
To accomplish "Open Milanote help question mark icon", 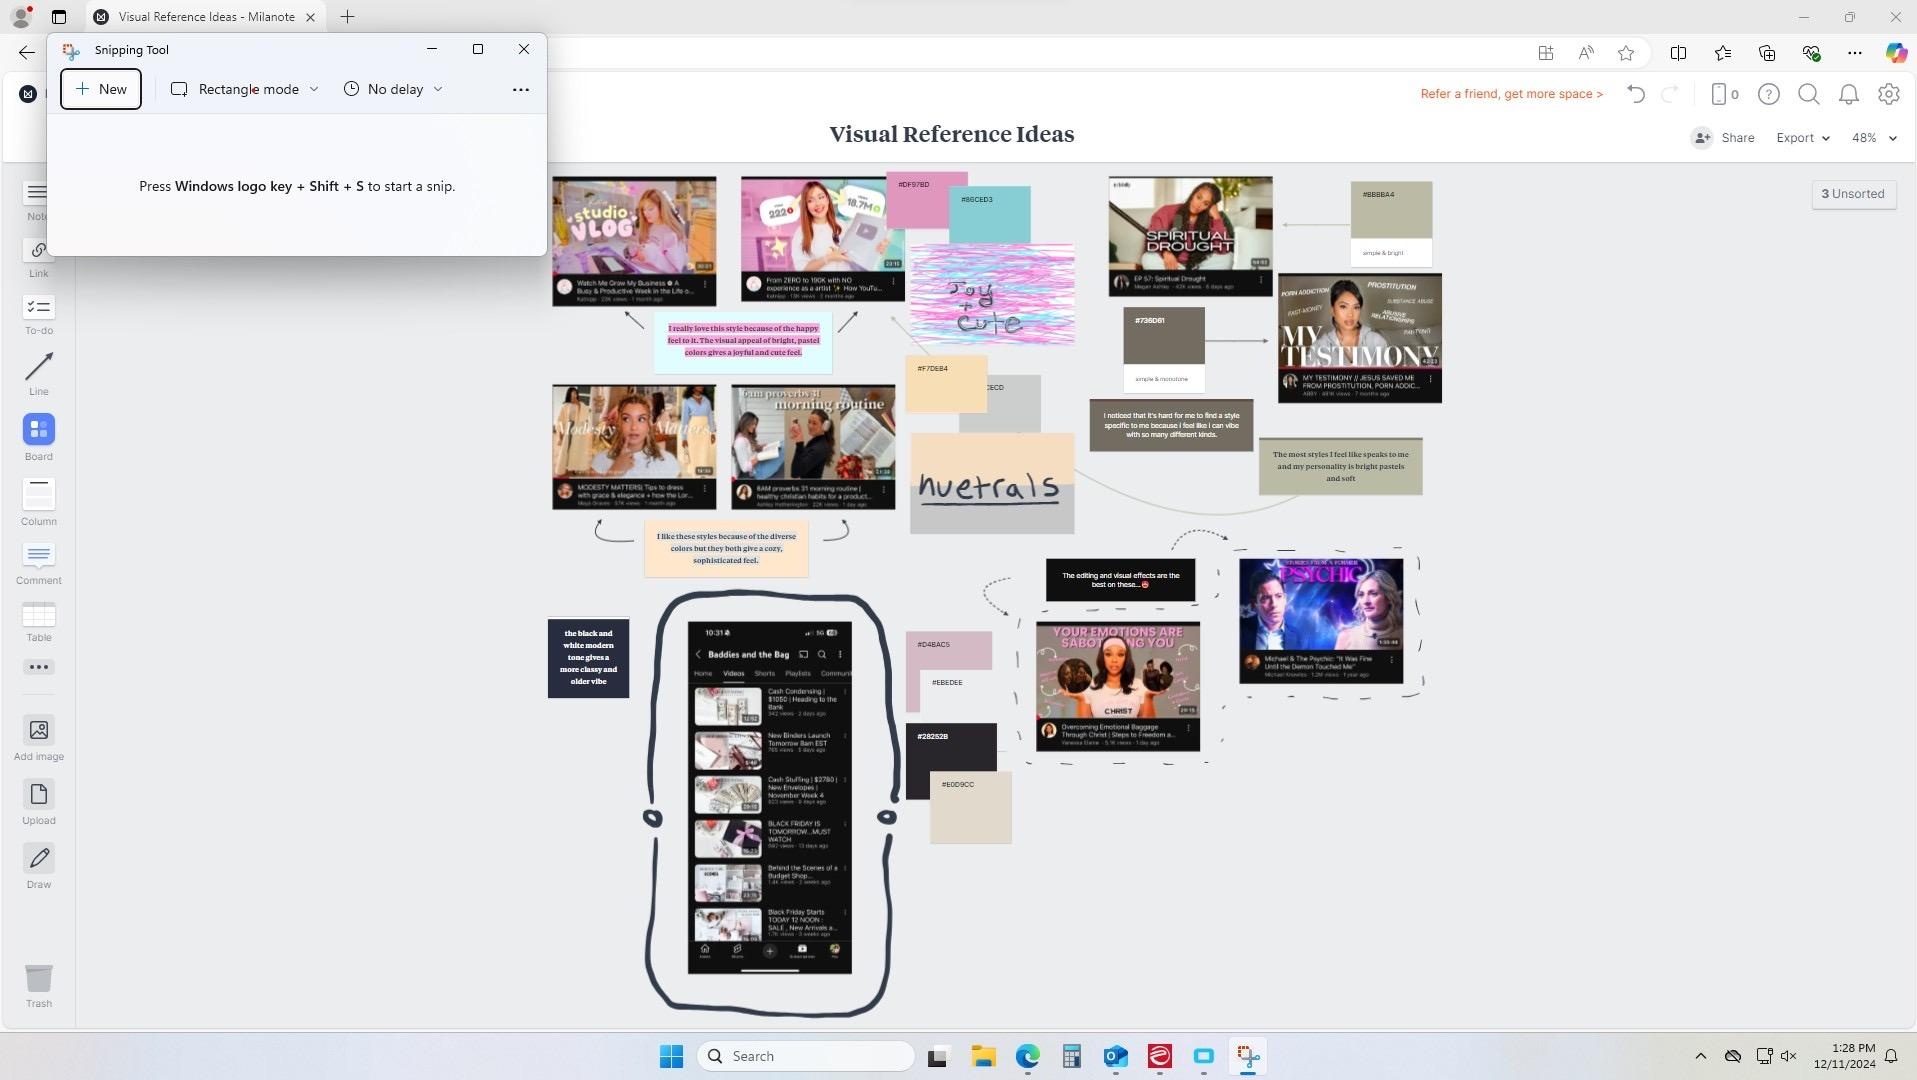I will [1769, 94].
